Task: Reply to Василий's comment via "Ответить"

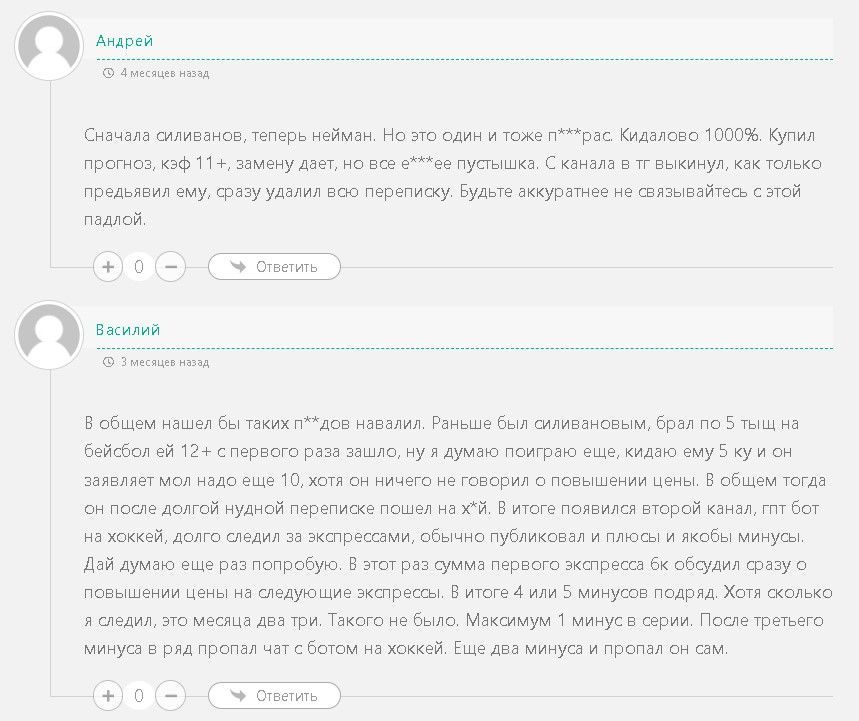Action: coord(286,695)
